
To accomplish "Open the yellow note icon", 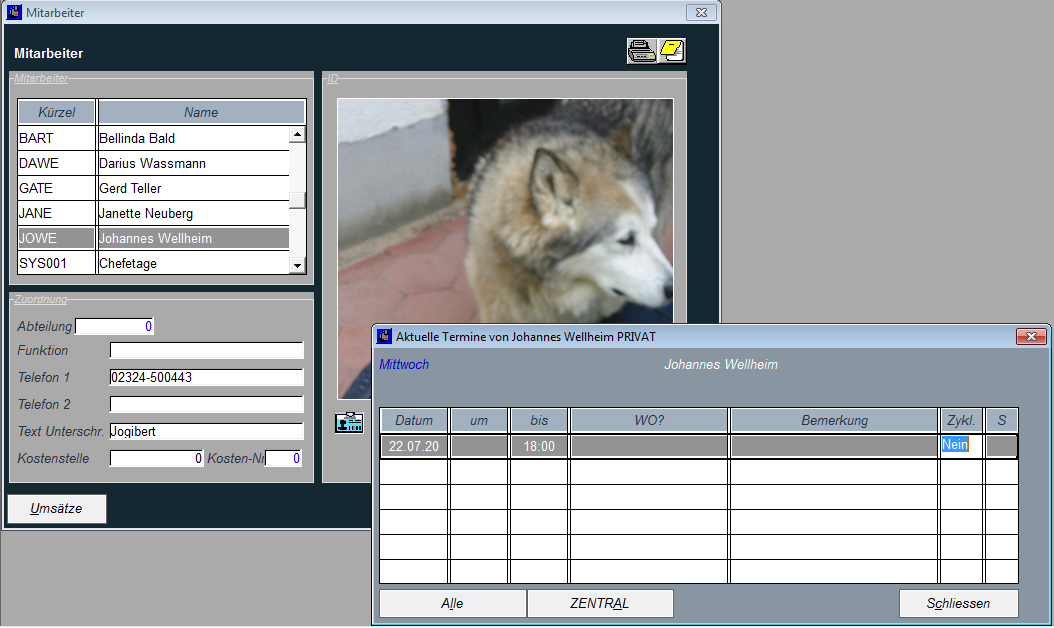I will tap(672, 51).
